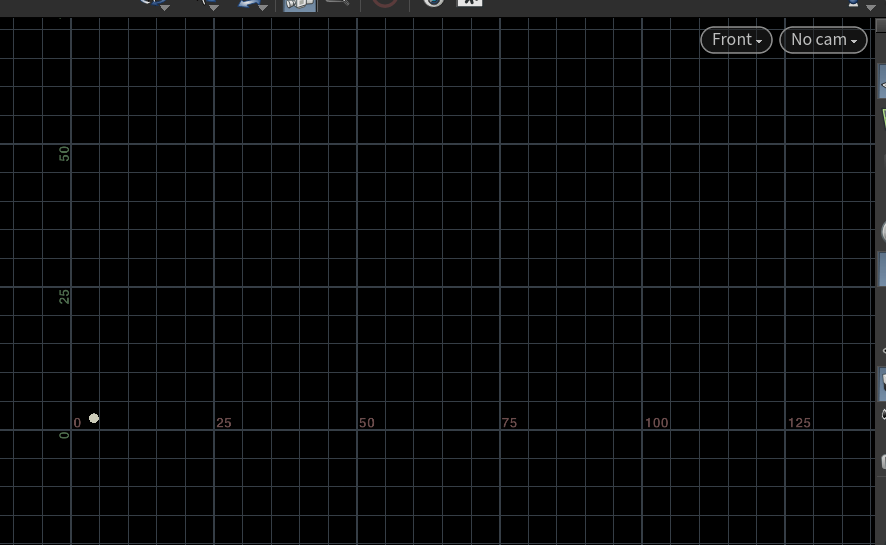Click the horizontal axis label 100
886x545 pixels.
click(657, 423)
